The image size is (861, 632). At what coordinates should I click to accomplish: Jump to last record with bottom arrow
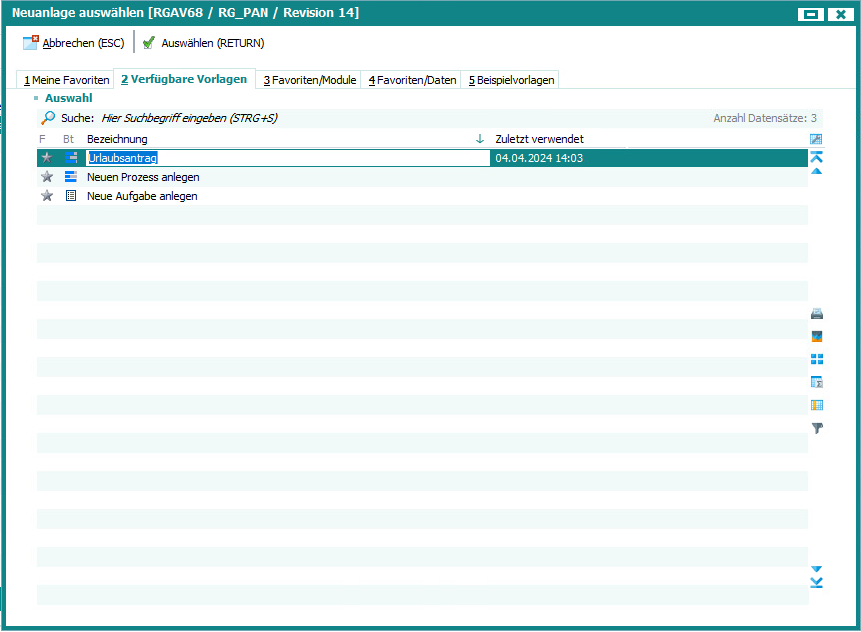click(x=817, y=583)
